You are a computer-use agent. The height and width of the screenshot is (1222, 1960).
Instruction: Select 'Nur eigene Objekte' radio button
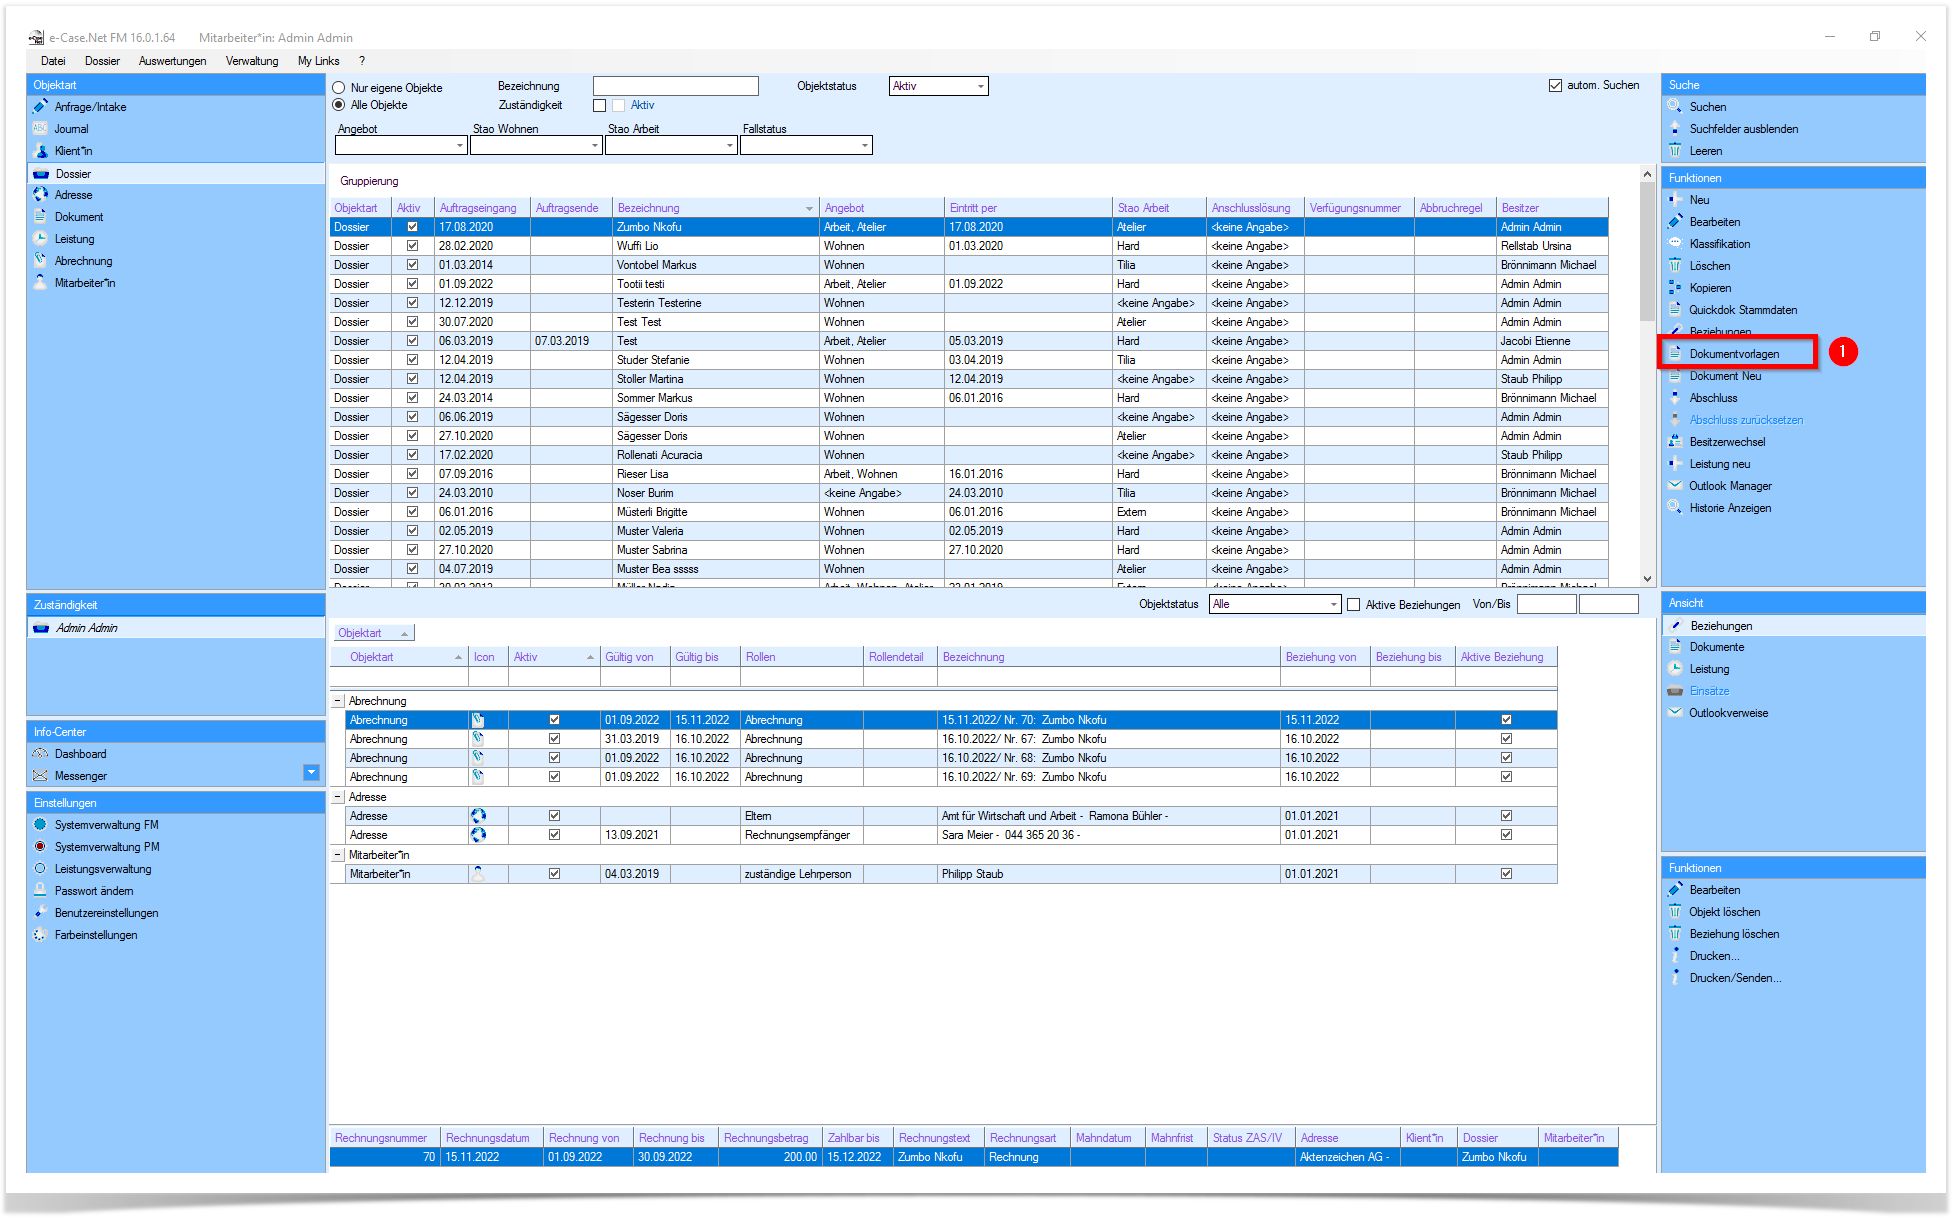pos(339,88)
